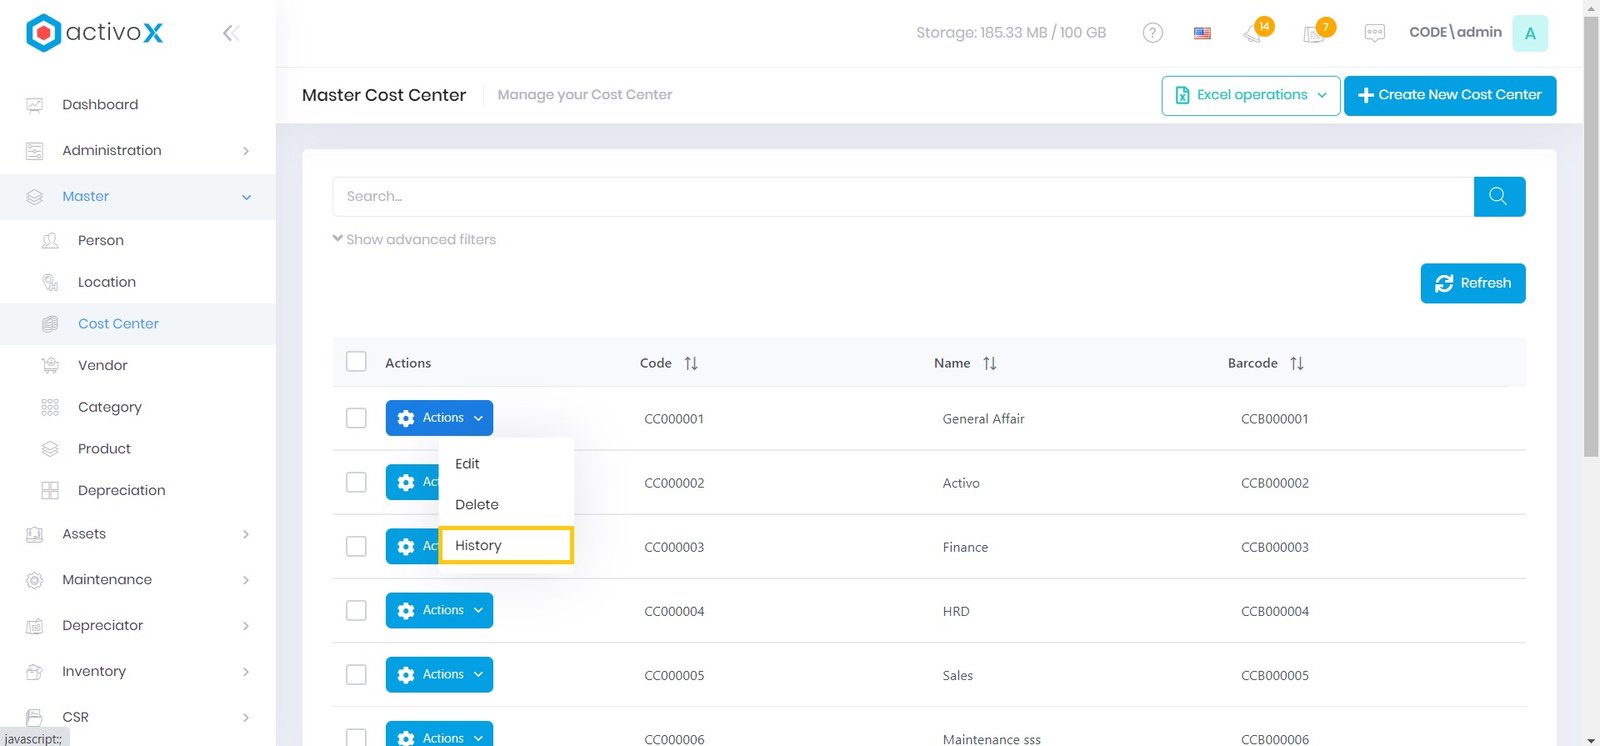This screenshot has height=746, width=1600.
Task: Click the language flag icon
Action: pos(1202,33)
